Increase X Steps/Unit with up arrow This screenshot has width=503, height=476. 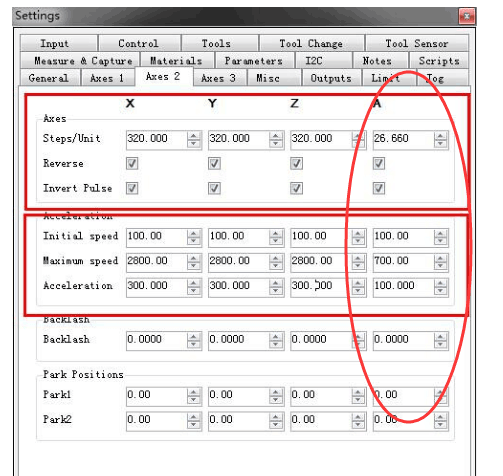click(194, 136)
